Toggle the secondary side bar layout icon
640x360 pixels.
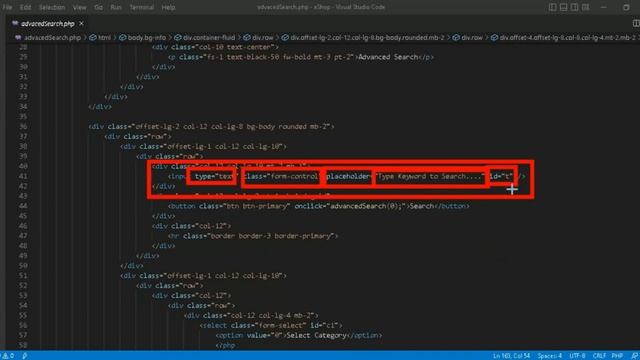tap(574, 7)
